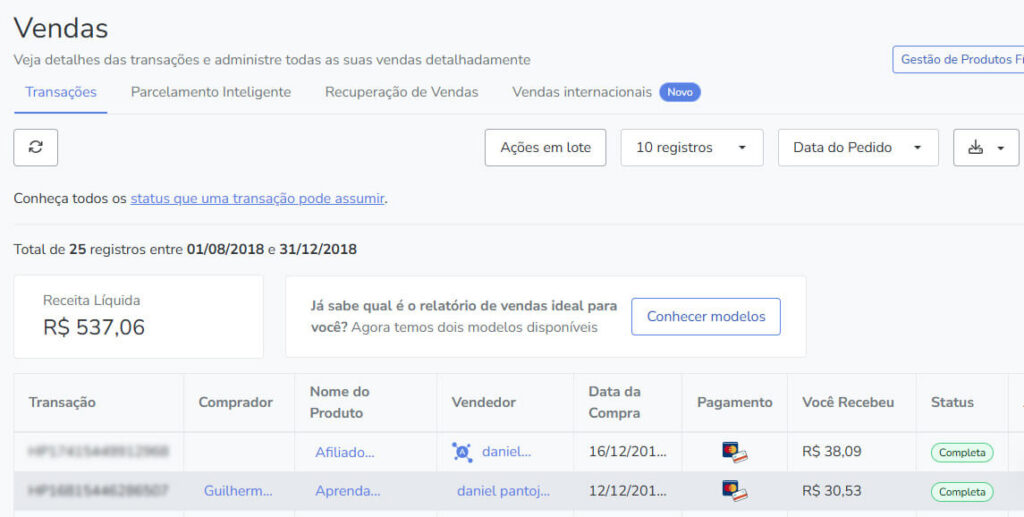Image resolution: width=1024 pixels, height=517 pixels.
Task: Click the Conhecer modelos button
Action: point(706,317)
